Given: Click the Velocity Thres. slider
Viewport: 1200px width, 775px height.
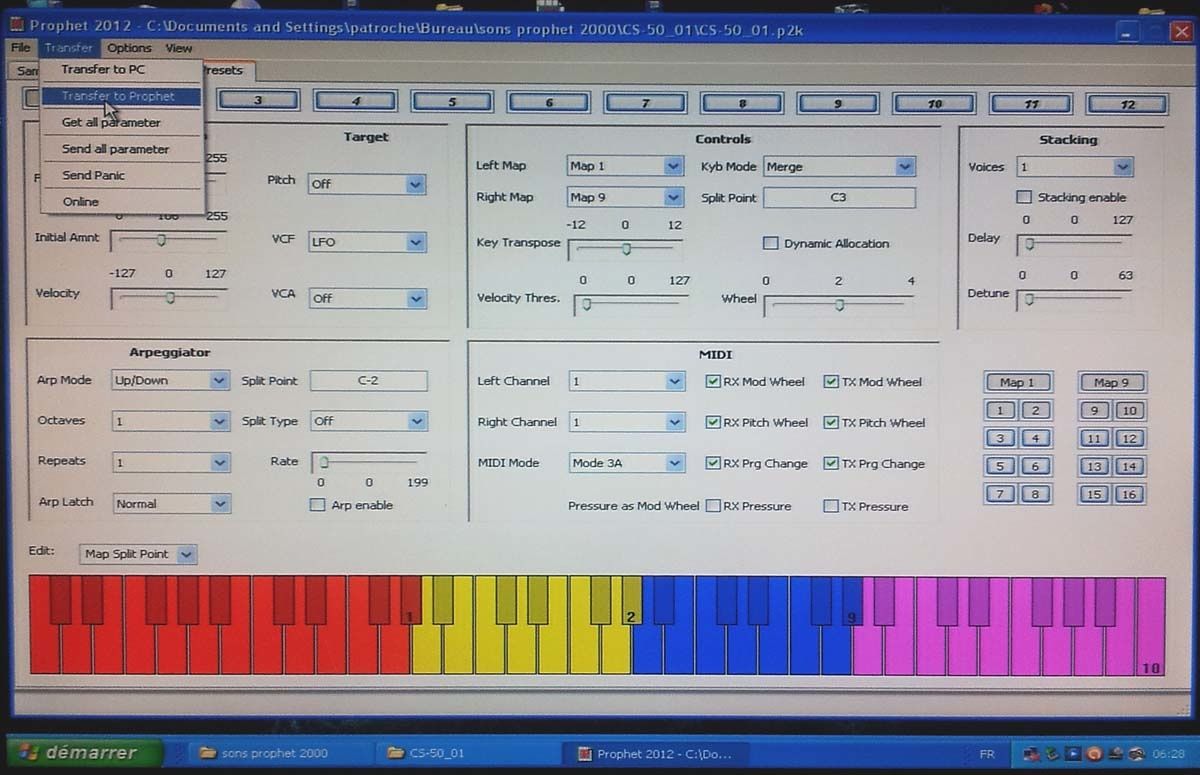Looking at the screenshot, I should [631, 305].
